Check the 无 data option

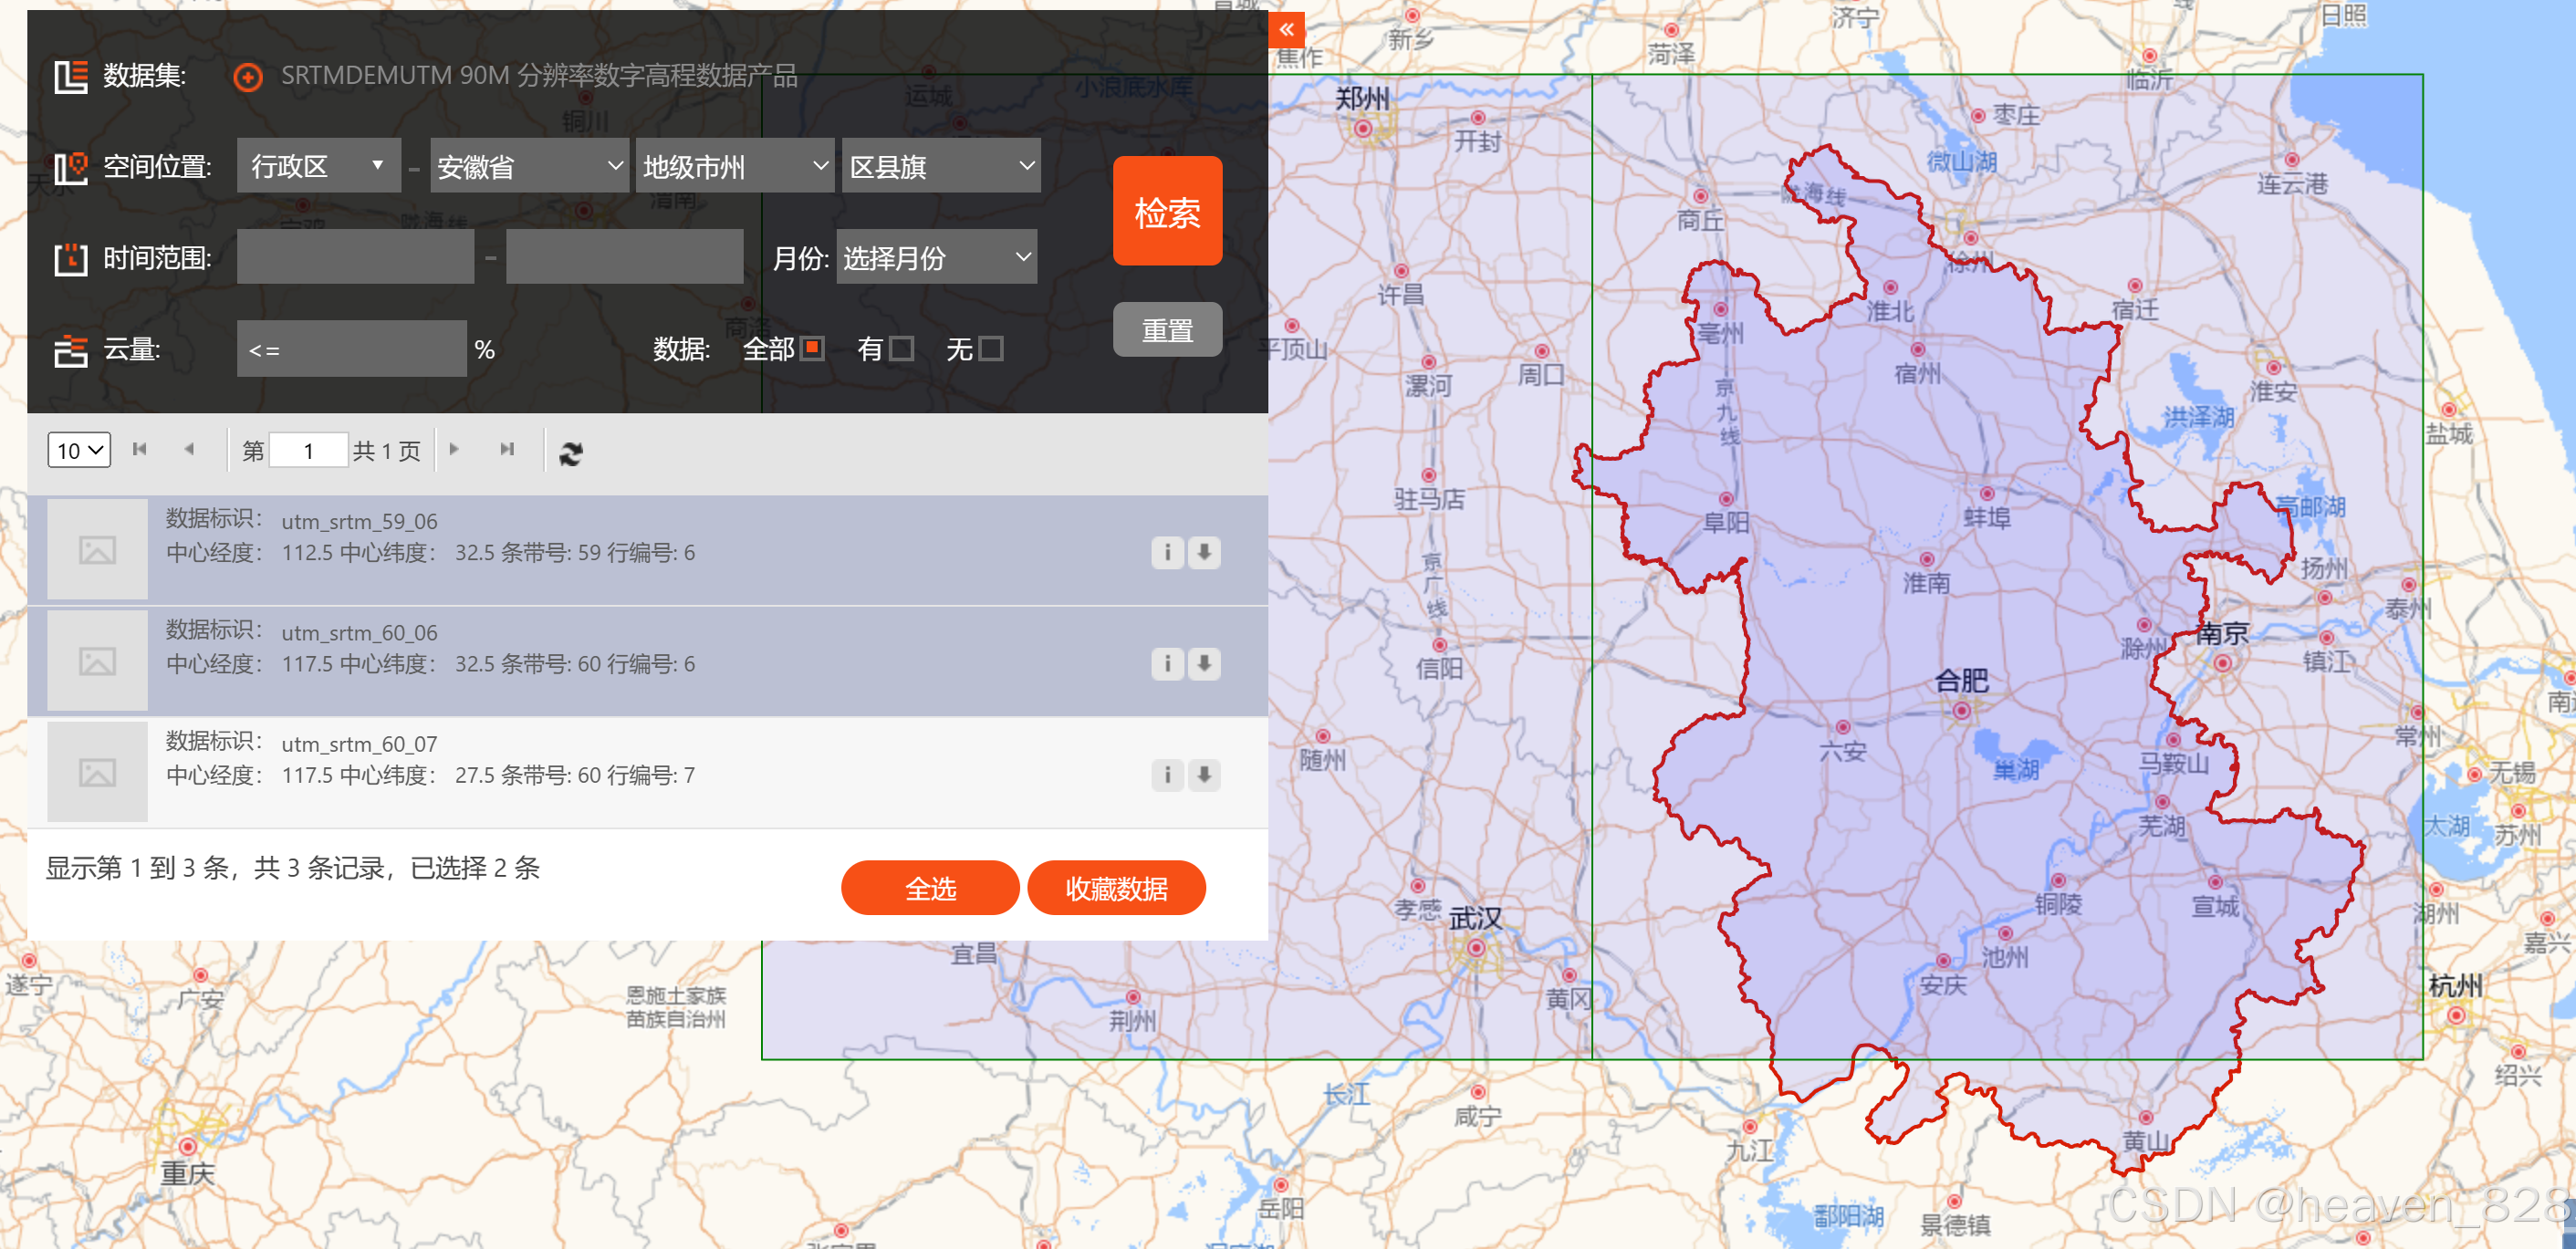(990, 348)
